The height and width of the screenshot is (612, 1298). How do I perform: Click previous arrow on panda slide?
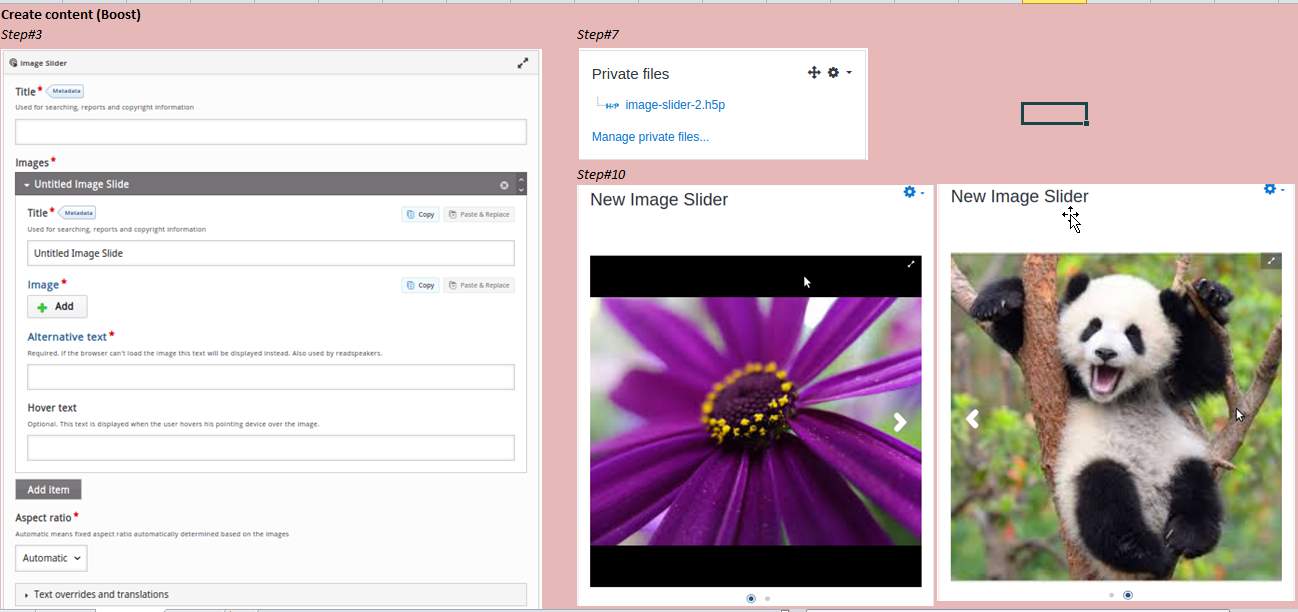972,419
